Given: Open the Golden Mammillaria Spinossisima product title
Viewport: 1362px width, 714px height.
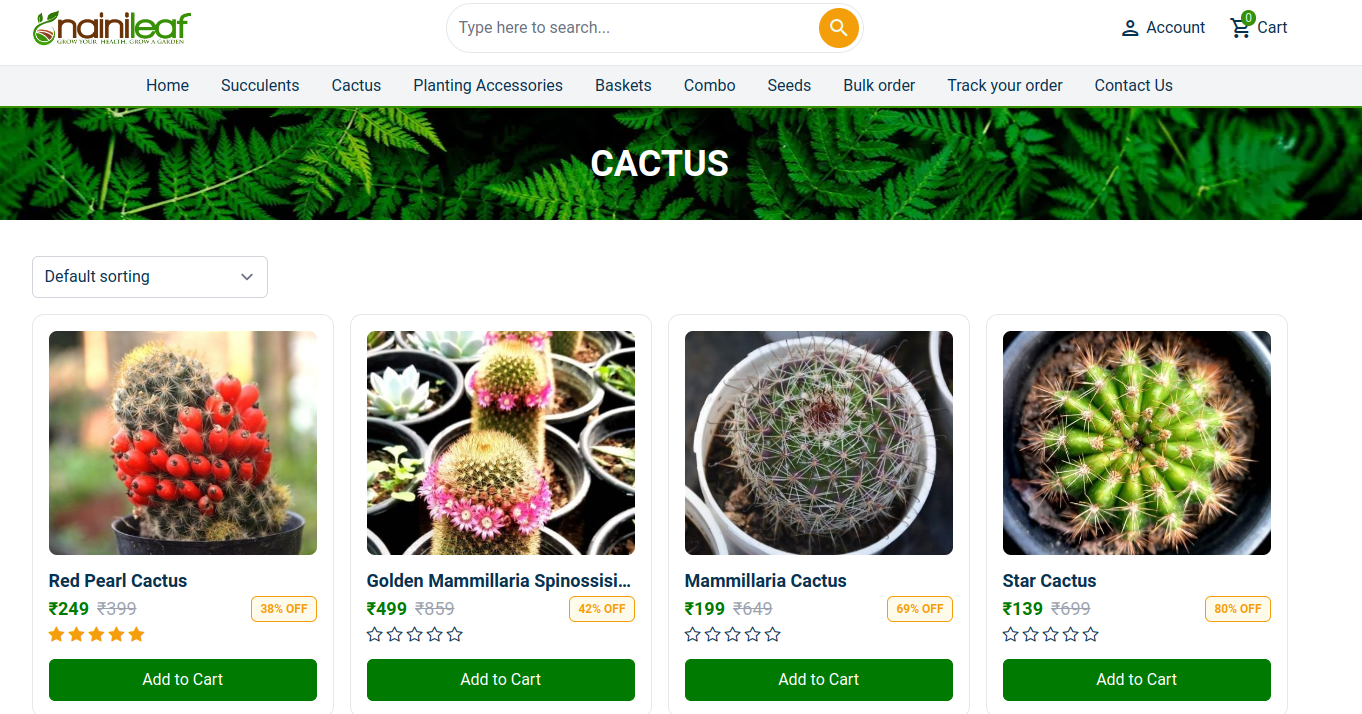Looking at the screenshot, I should (x=499, y=580).
